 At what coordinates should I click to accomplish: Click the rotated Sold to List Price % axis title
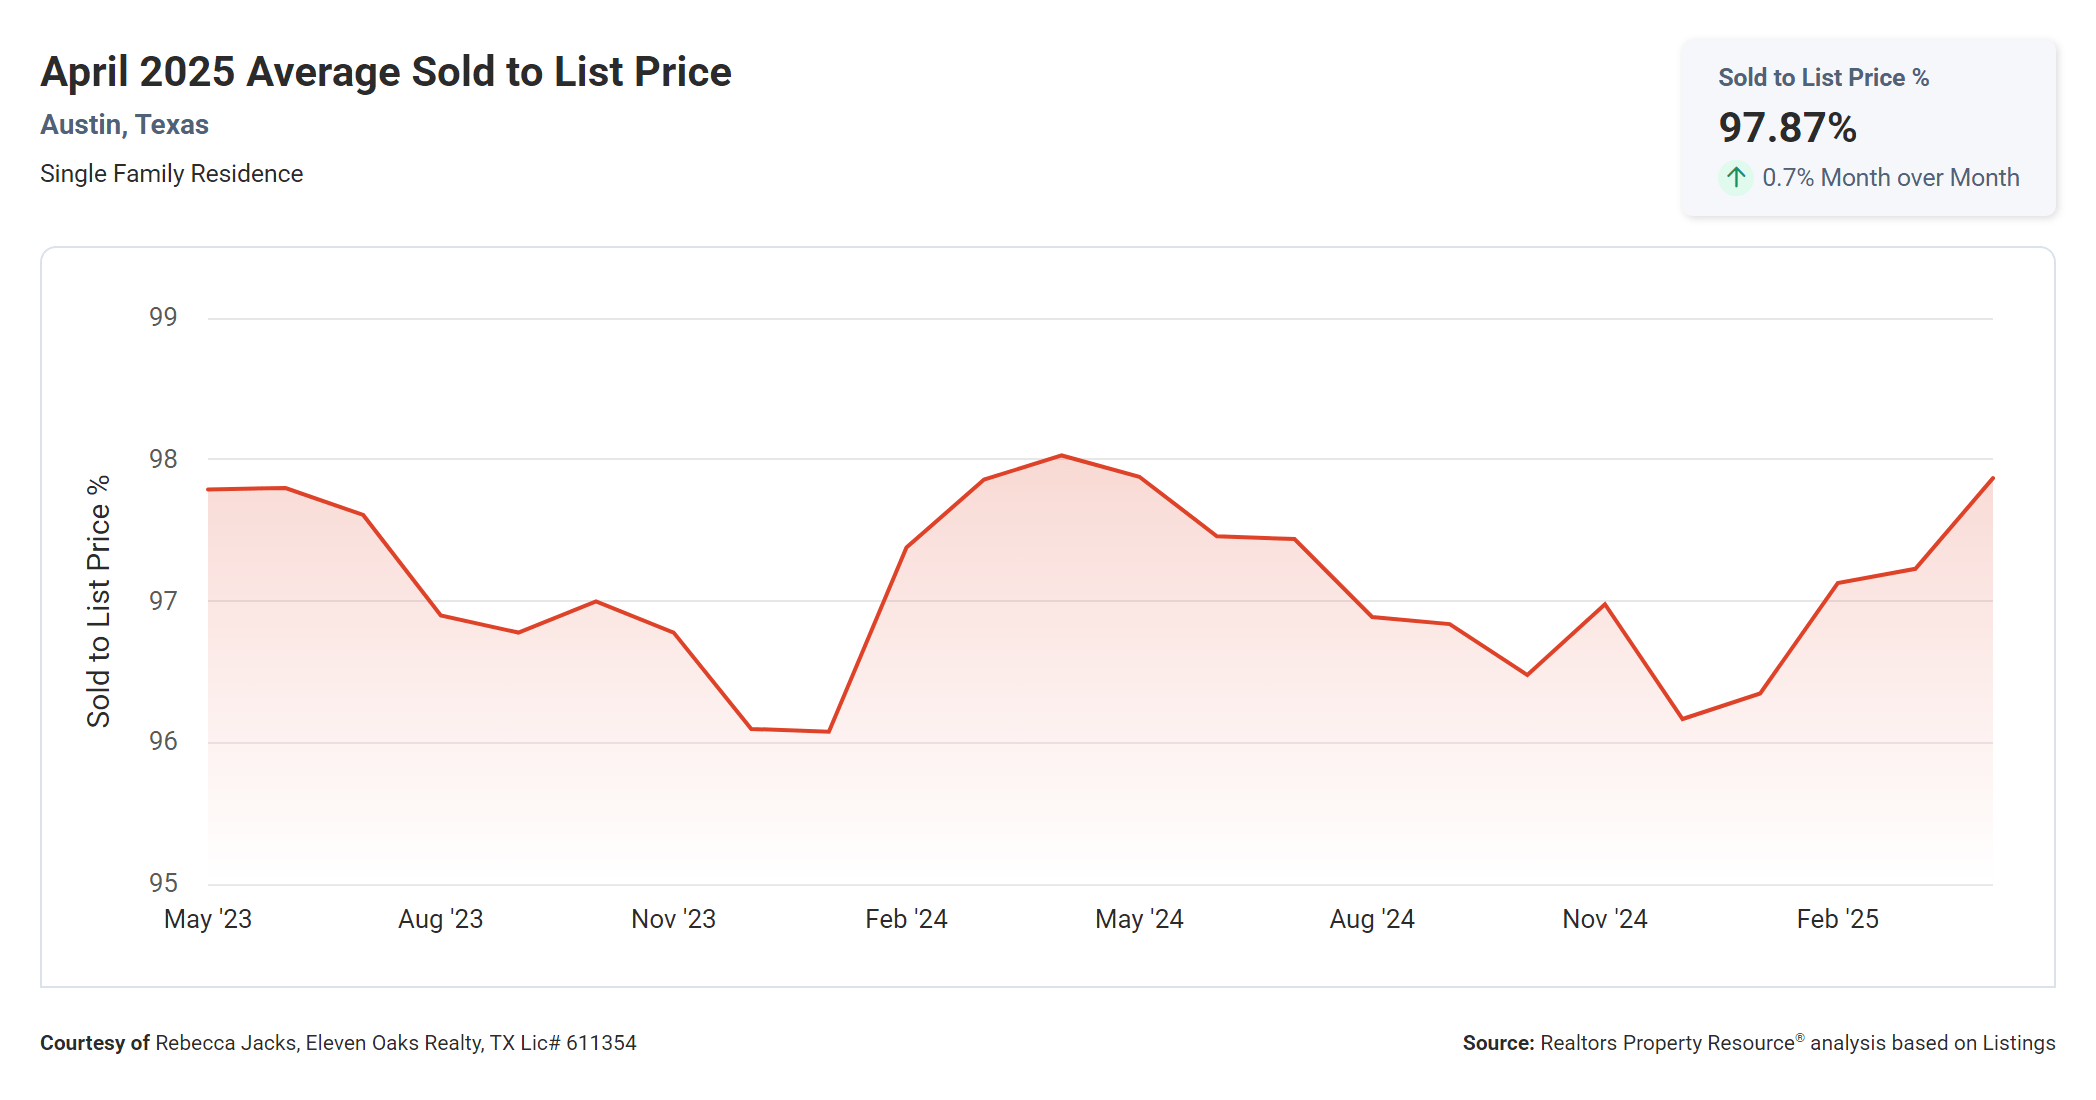pos(98,601)
